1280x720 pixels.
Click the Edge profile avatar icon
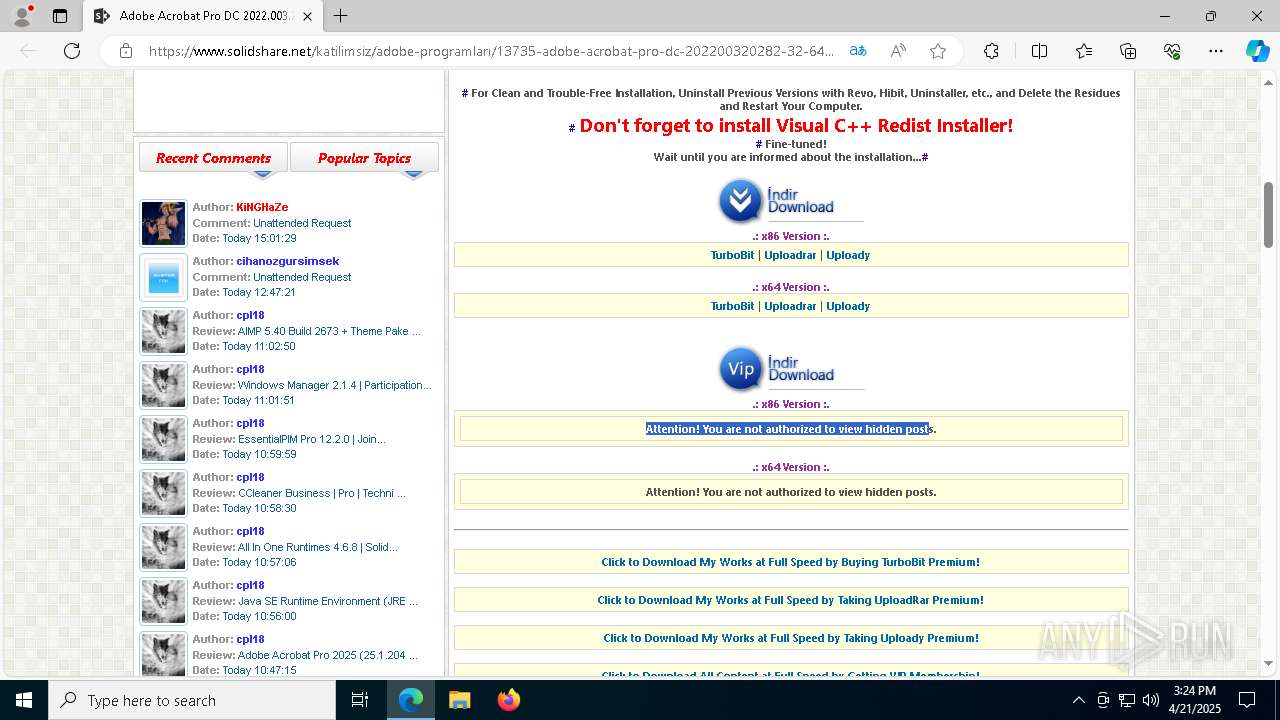[22, 16]
